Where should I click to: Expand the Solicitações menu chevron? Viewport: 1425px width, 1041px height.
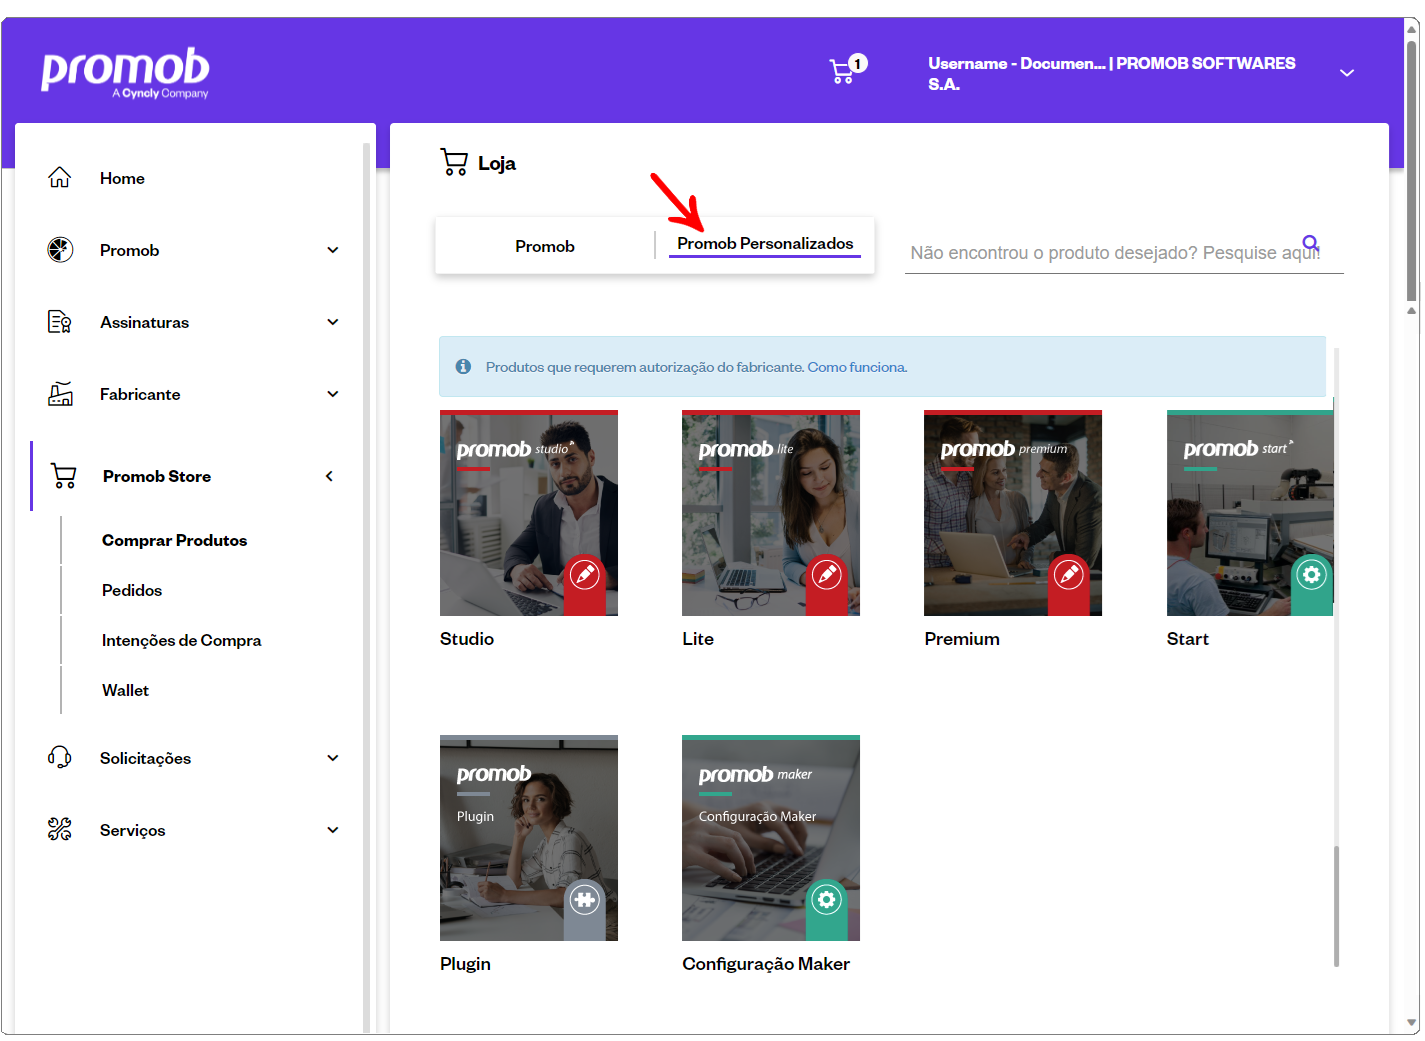(x=333, y=758)
